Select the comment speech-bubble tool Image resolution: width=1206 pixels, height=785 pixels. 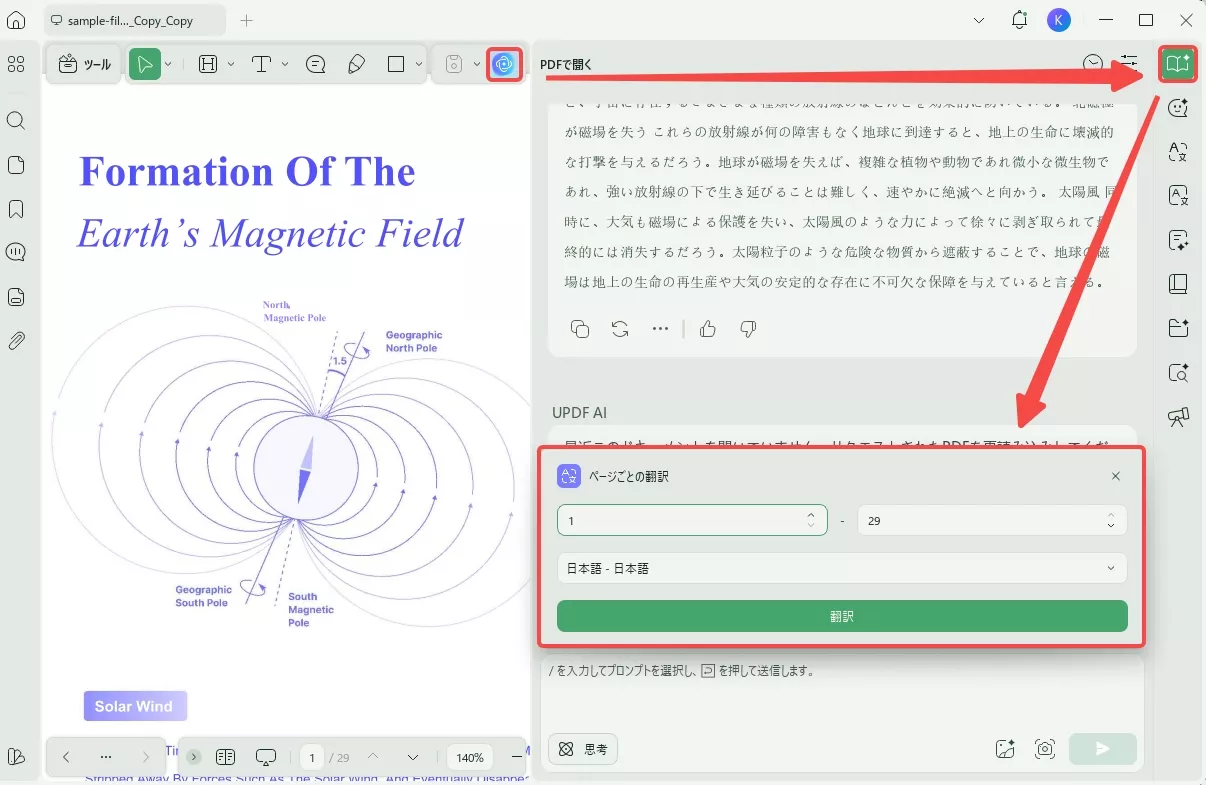point(316,63)
